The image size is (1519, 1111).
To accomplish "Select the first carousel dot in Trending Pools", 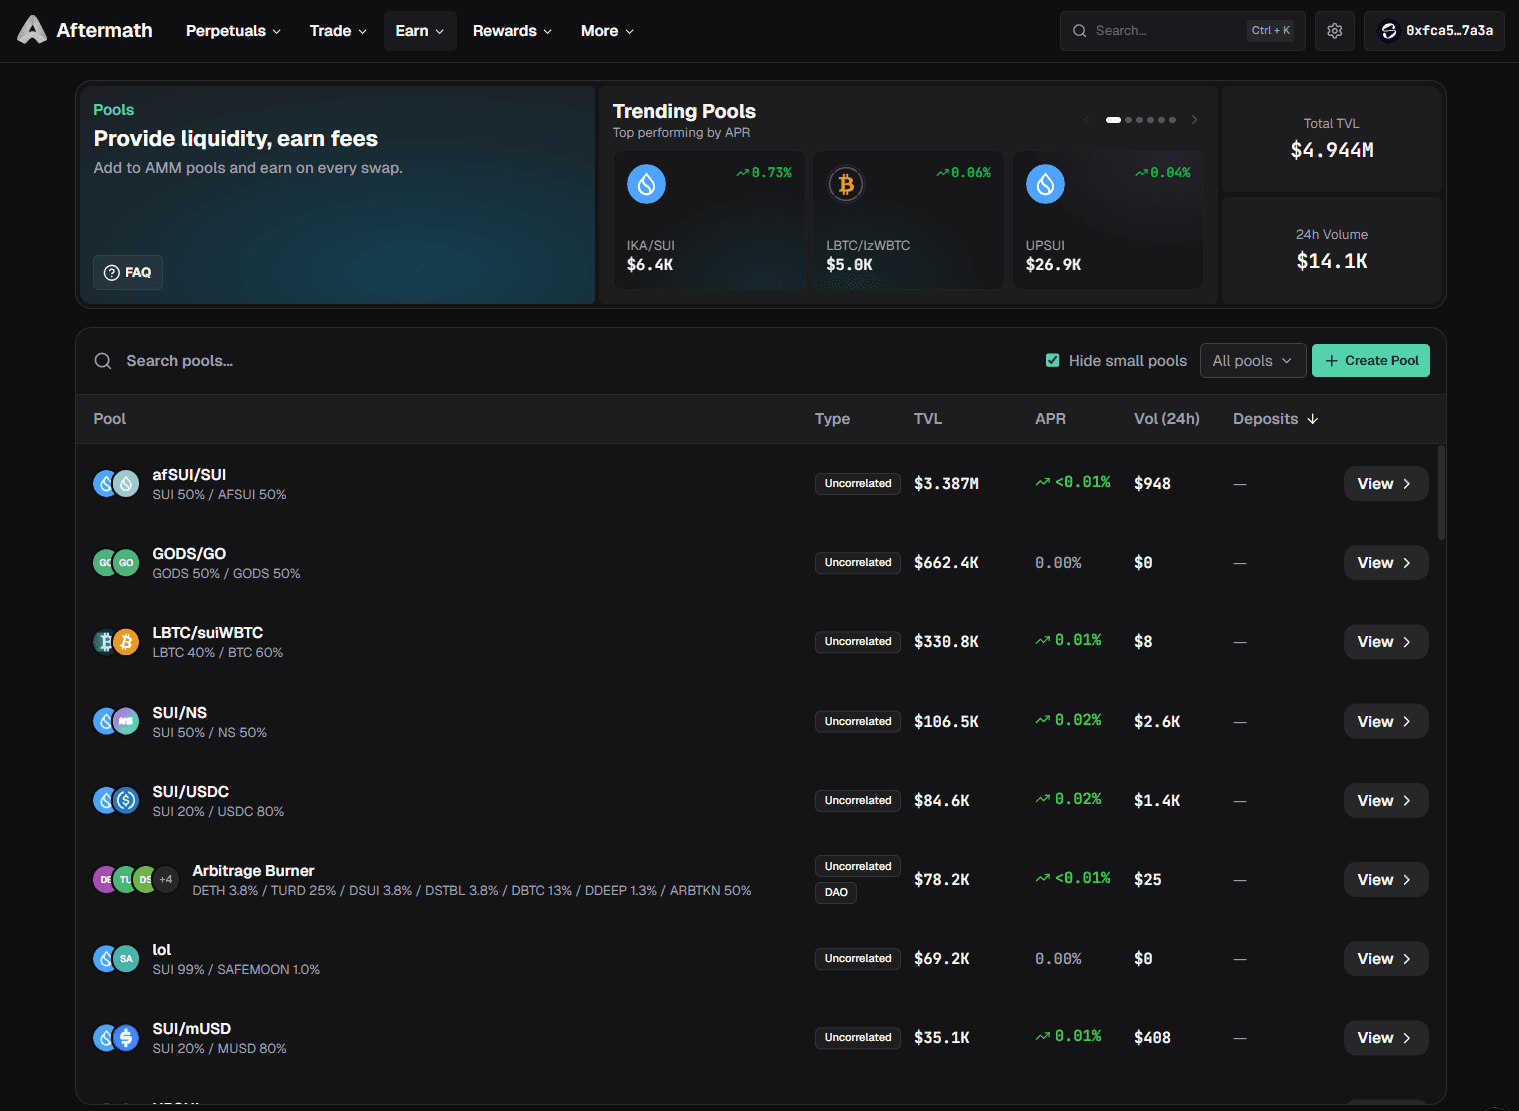I will point(1113,120).
